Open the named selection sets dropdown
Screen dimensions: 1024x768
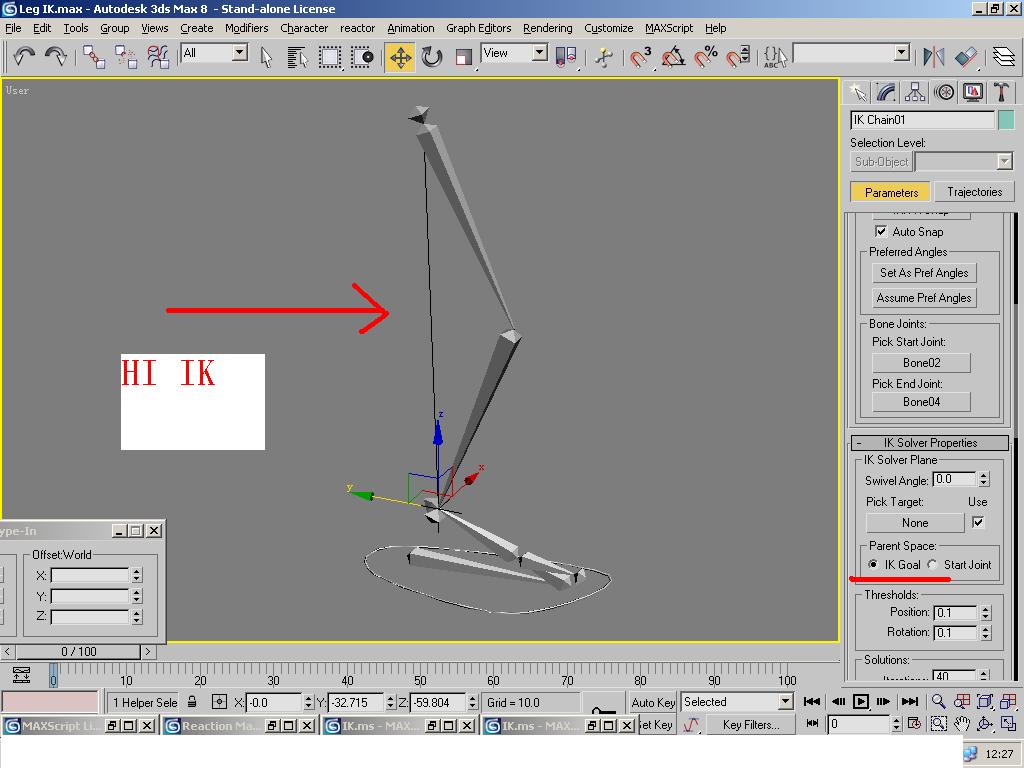point(902,52)
